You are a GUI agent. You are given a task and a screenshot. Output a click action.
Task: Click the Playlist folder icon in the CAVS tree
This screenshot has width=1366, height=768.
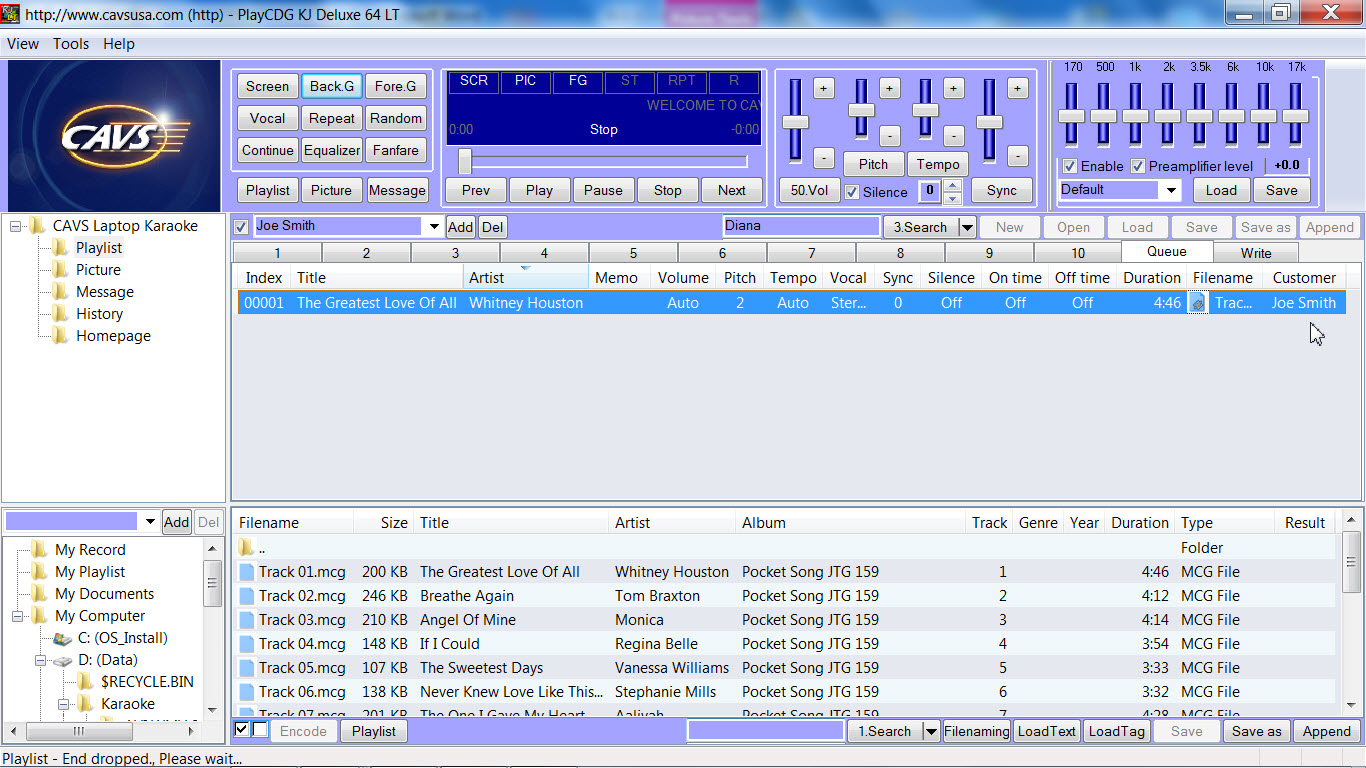point(60,248)
